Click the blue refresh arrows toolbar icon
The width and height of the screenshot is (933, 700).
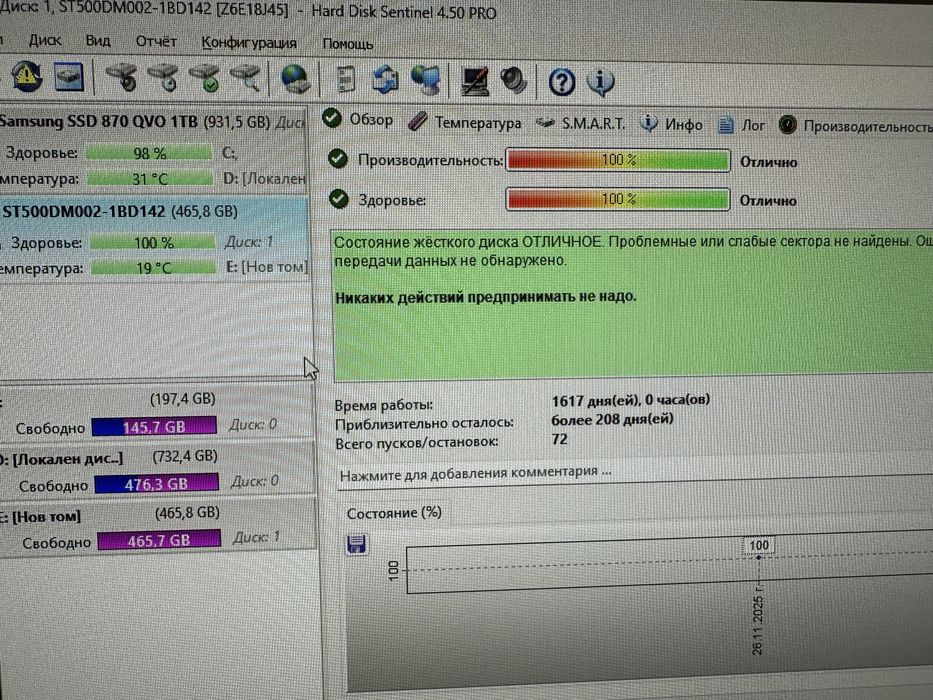pyautogui.click(x=386, y=80)
